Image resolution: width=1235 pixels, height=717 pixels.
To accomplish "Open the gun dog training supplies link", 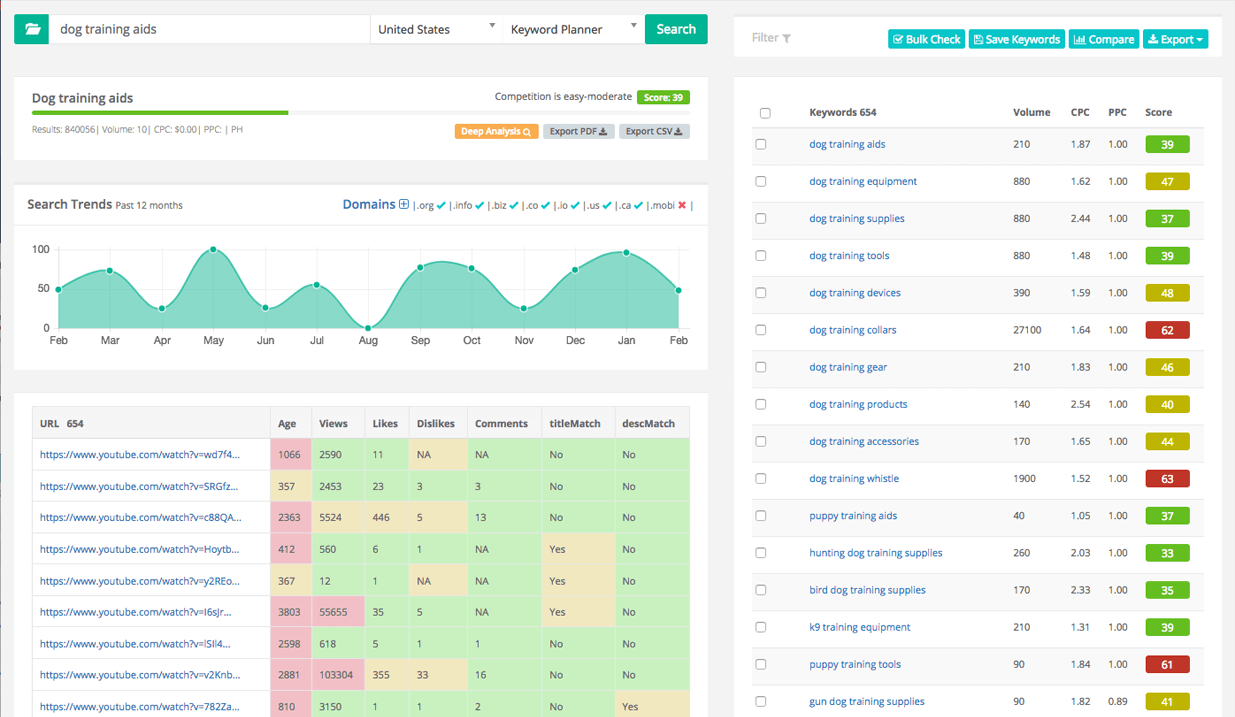I will tap(867, 702).
